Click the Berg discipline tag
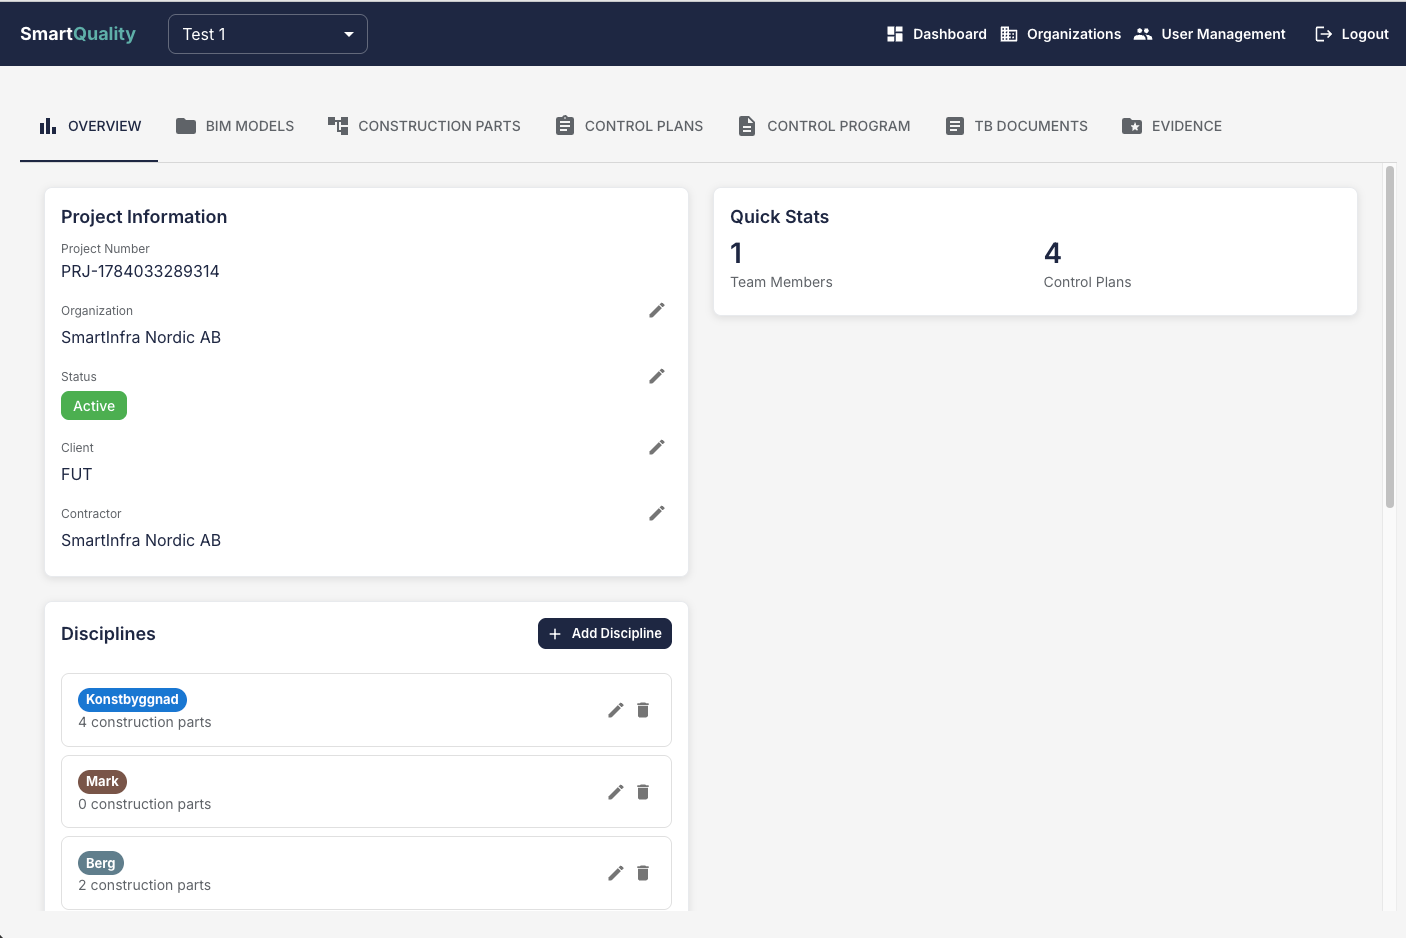Image resolution: width=1406 pixels, height=938 pixels. coord(101,863)
